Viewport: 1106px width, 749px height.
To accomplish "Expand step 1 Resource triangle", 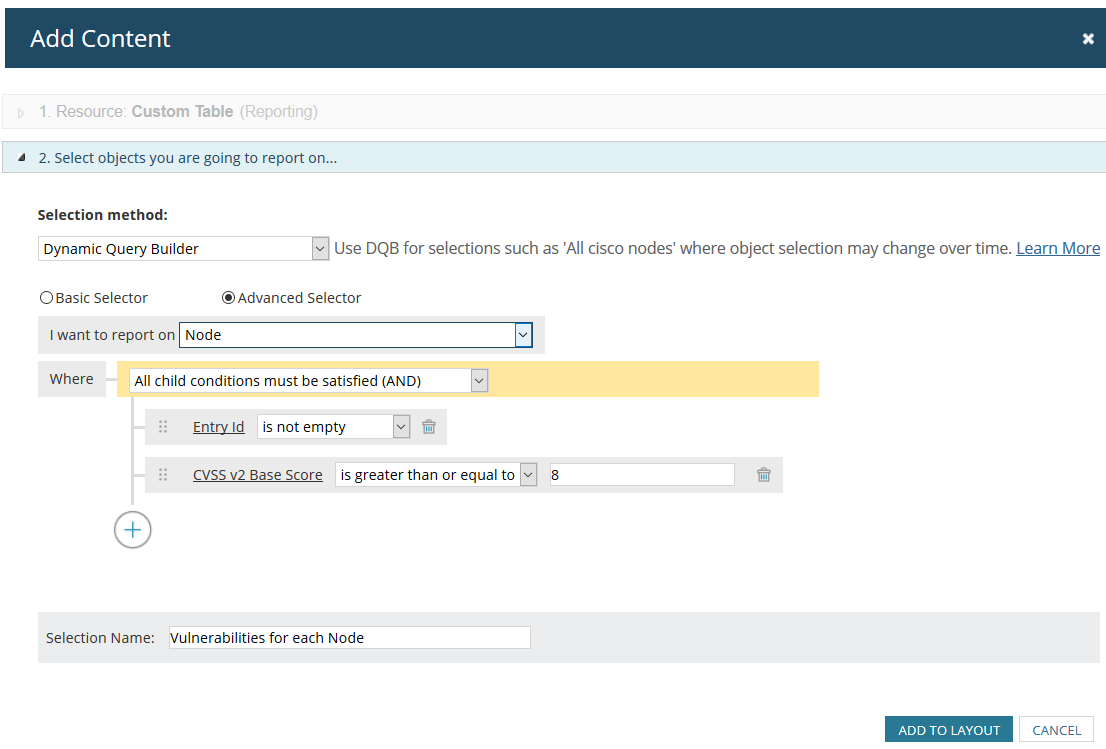I will point(22,113).
